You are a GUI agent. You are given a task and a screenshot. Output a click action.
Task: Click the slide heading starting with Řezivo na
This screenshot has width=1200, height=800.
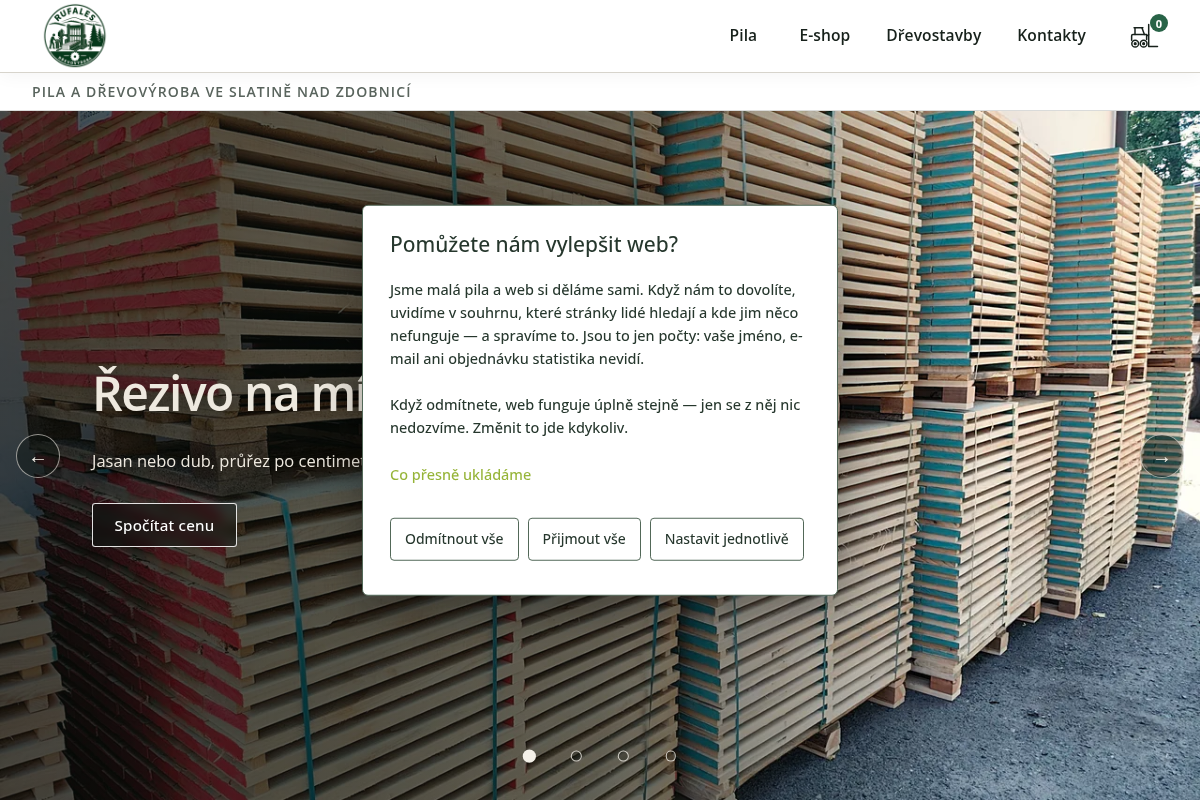[228, 392]
